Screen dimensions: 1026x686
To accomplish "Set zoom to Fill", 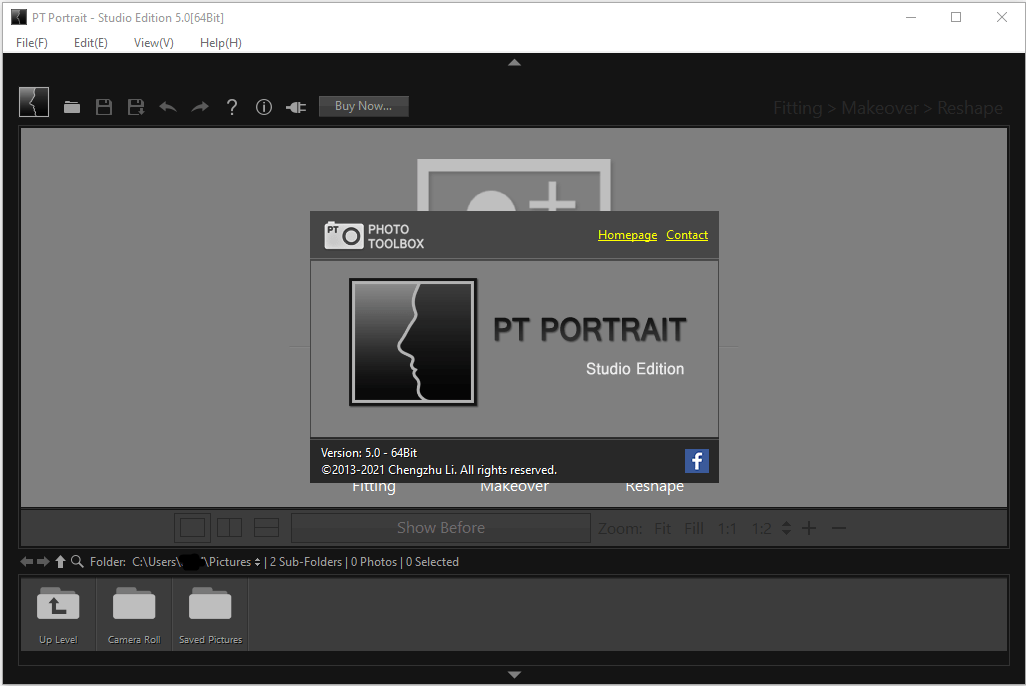I will (x=694, y=528).
